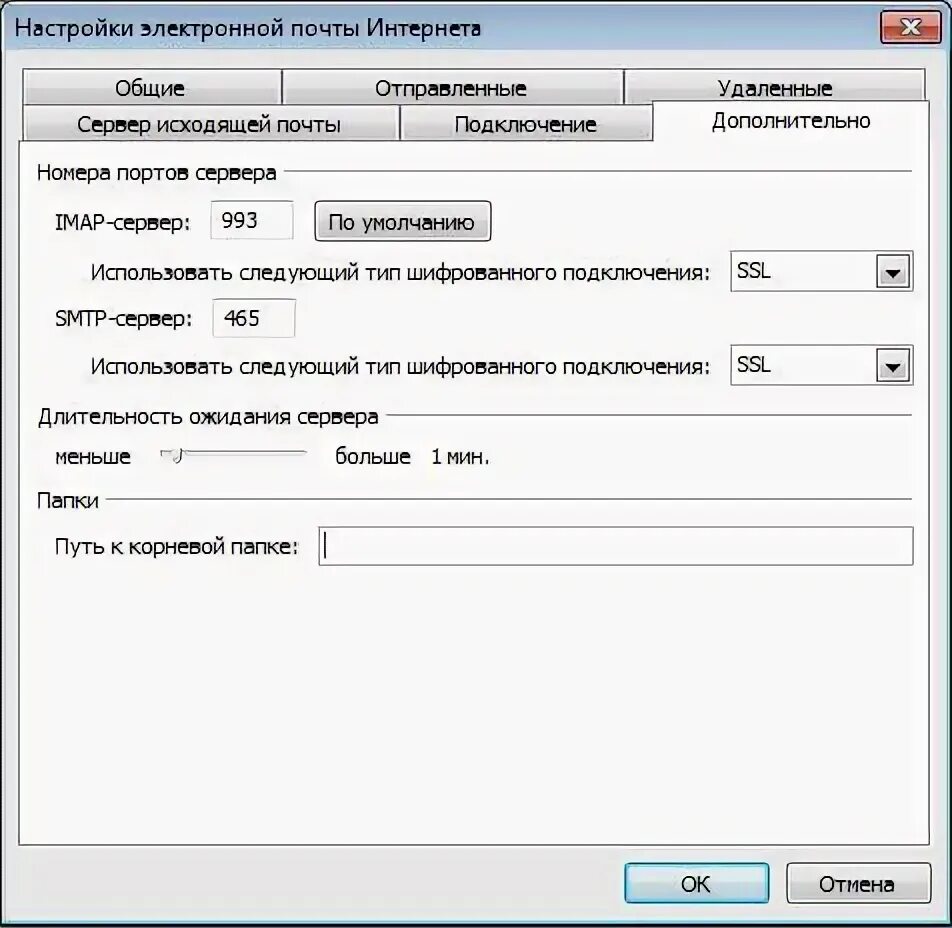Open the Удаленные tab

tap(775, 87)
